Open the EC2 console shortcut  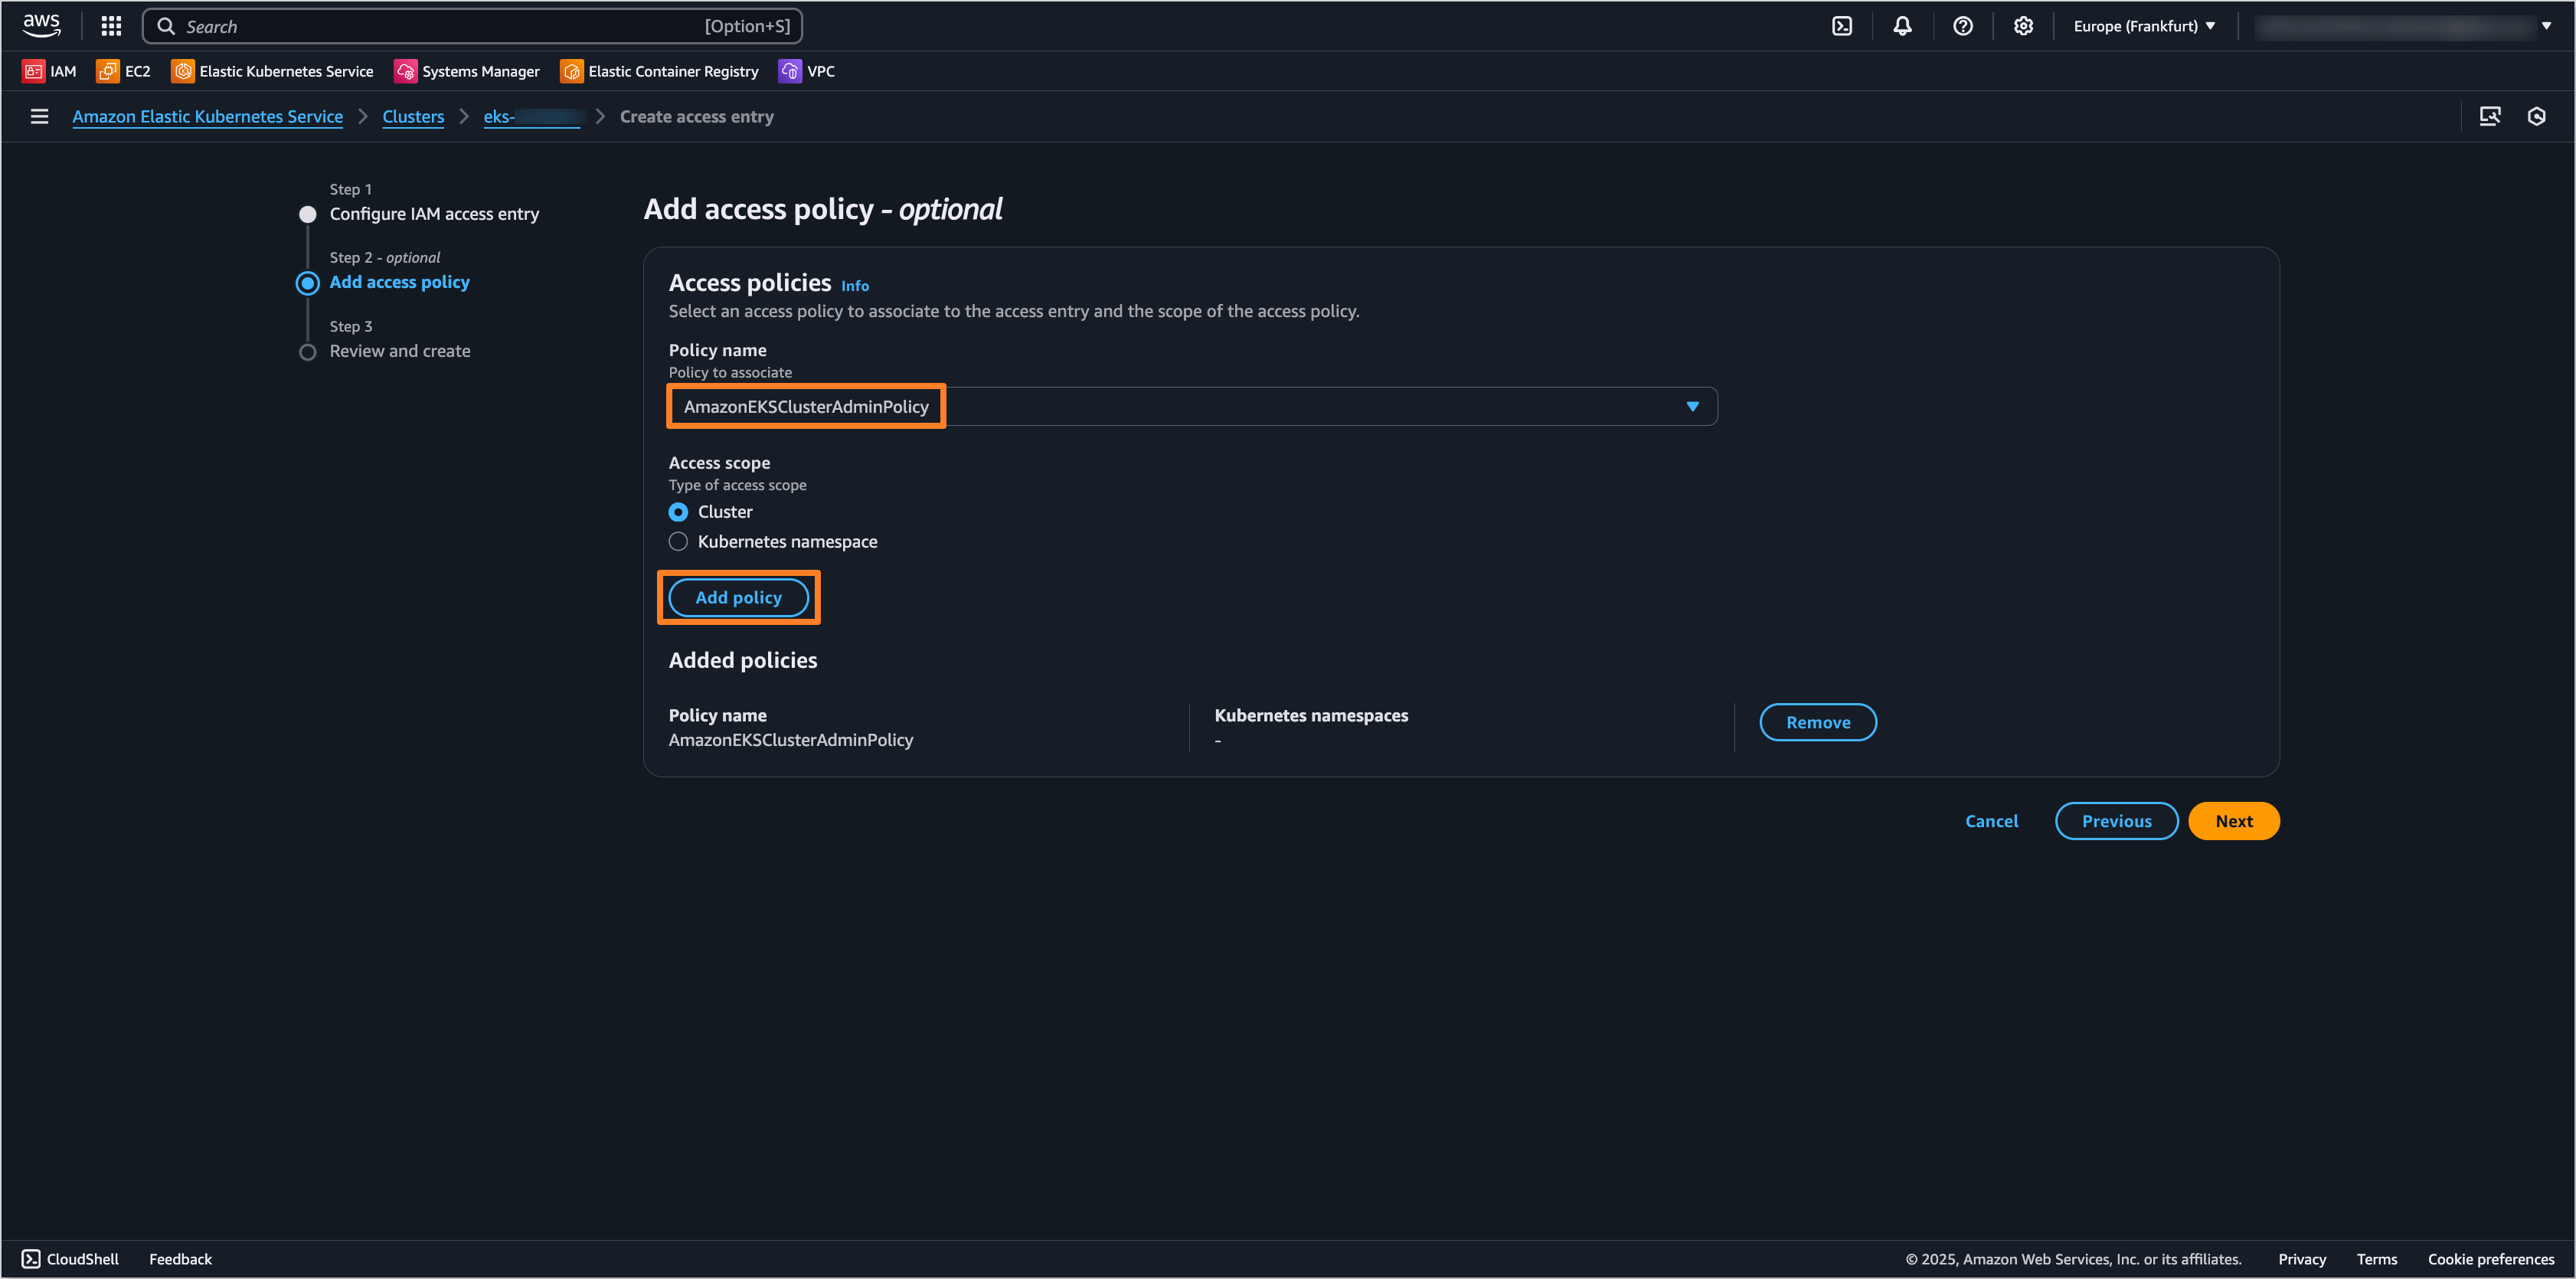tap(123, 71)
